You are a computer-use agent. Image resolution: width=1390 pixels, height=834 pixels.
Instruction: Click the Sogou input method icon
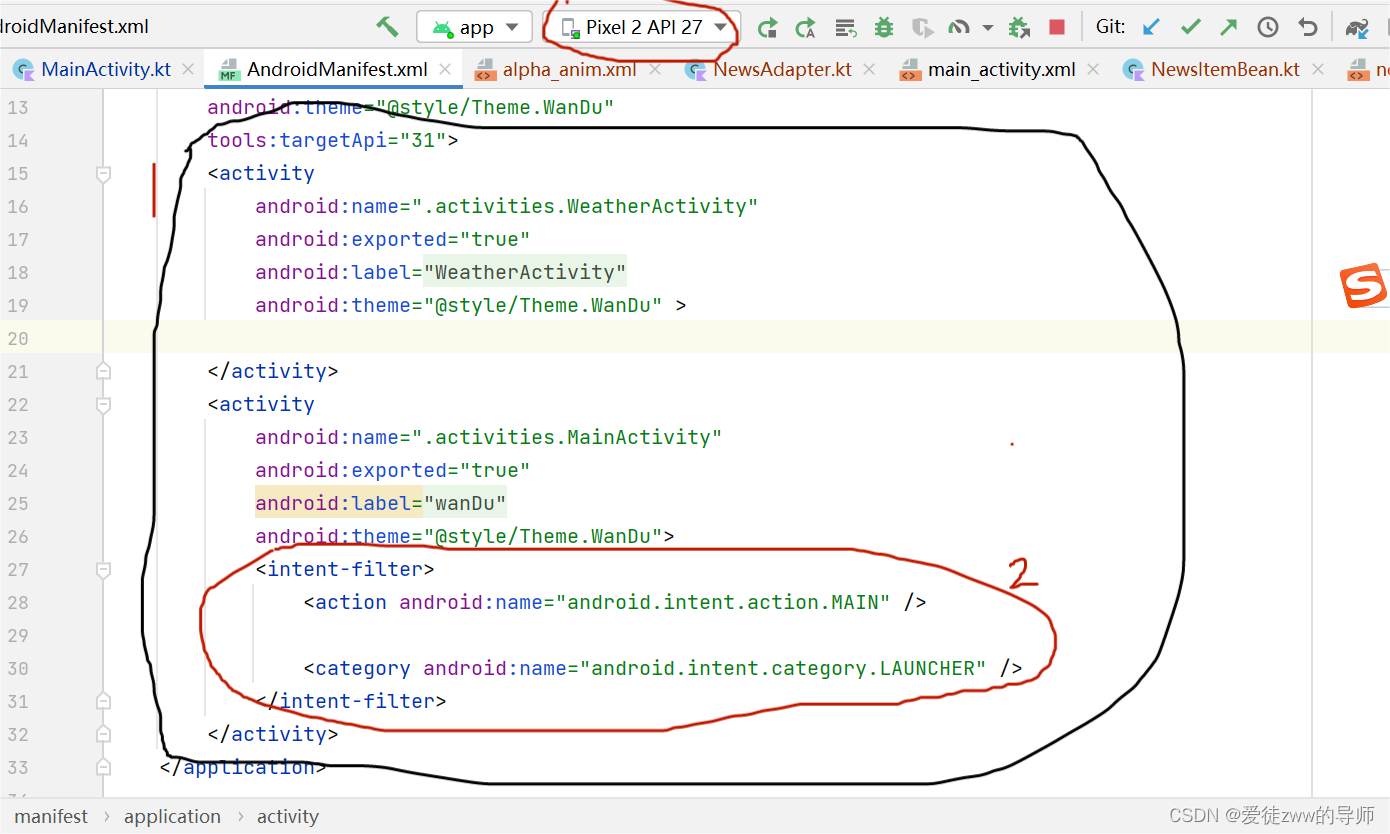[x=1364, y=286]
